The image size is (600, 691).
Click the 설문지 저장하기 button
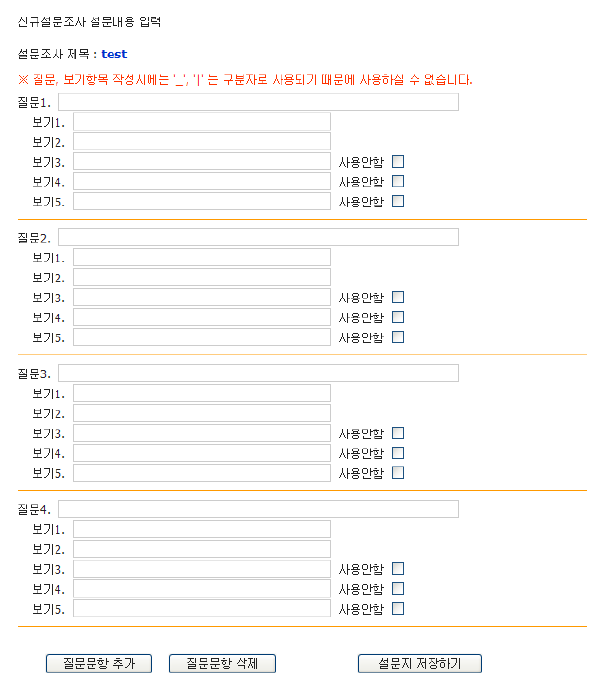(420, 663)
